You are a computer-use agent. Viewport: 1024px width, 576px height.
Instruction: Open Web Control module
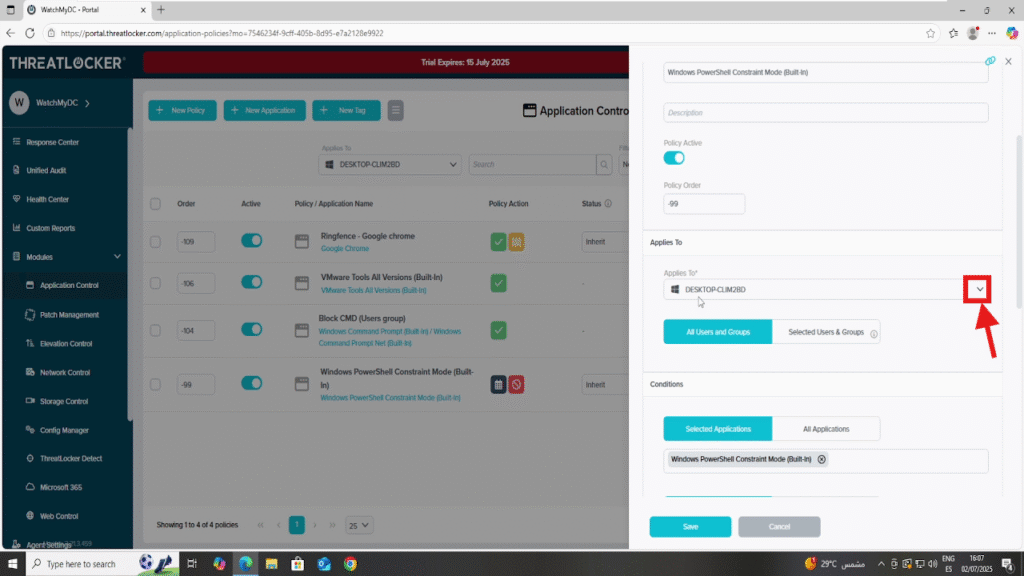pyautogui.click(x=59, y=516)
